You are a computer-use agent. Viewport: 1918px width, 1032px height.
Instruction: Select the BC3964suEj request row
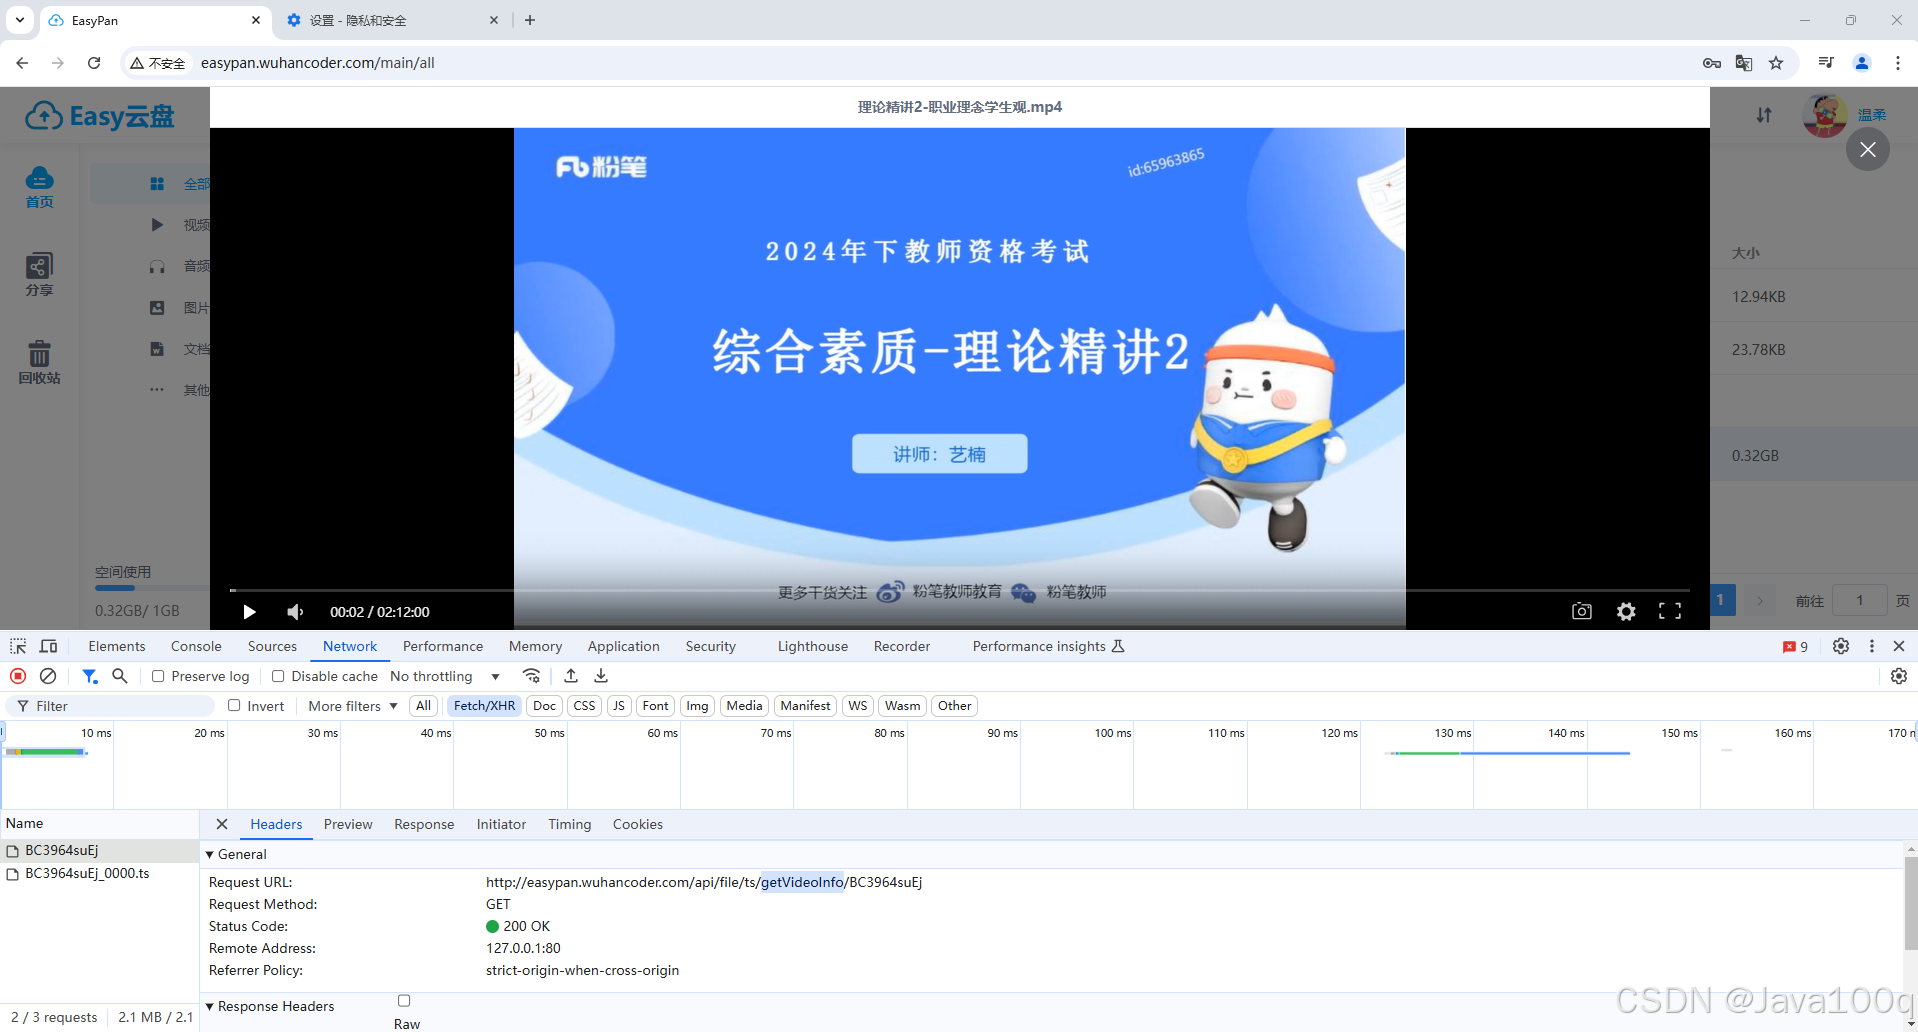[99, 850]
